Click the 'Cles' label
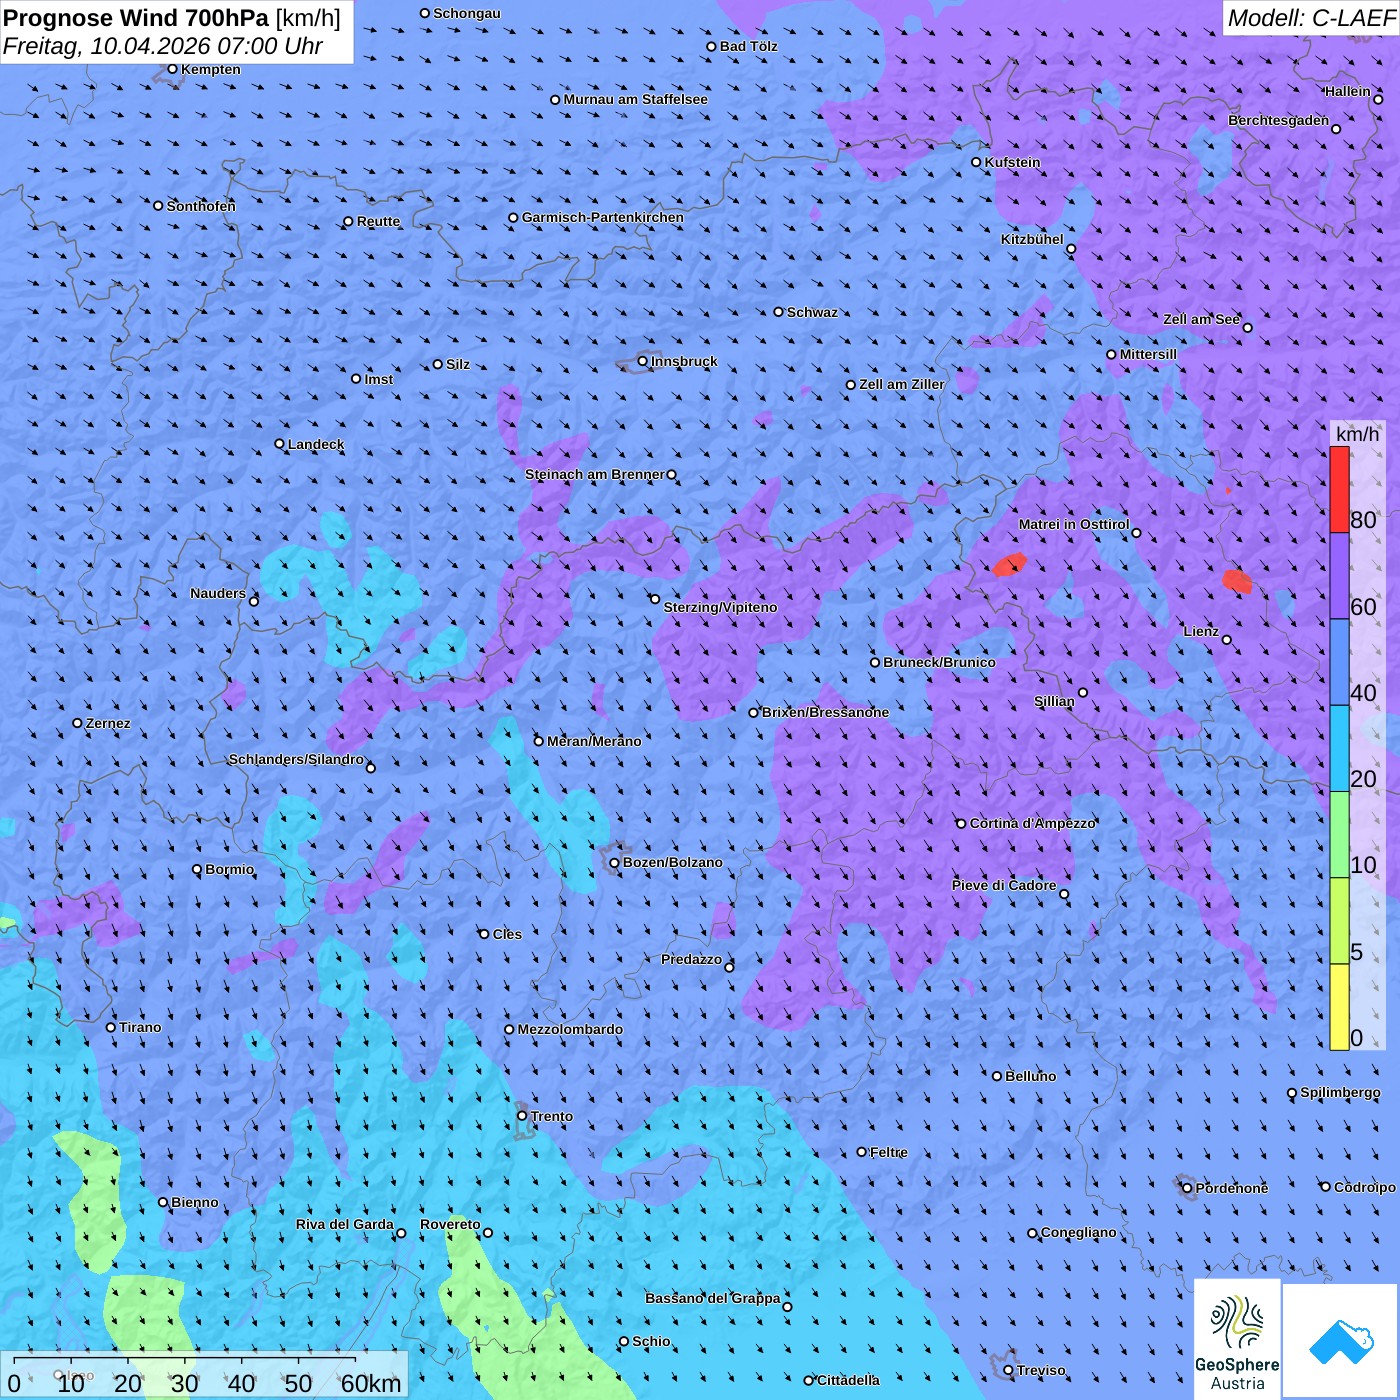 [507, 934]
